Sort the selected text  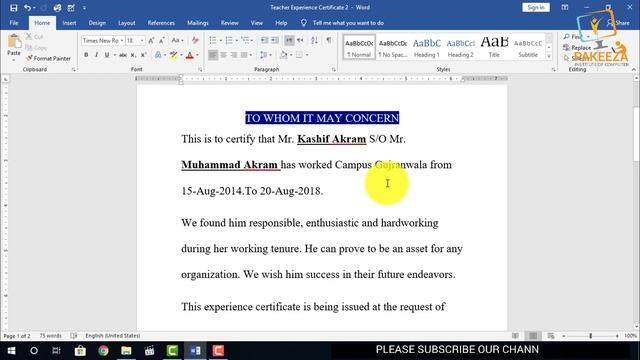(314, 40)
